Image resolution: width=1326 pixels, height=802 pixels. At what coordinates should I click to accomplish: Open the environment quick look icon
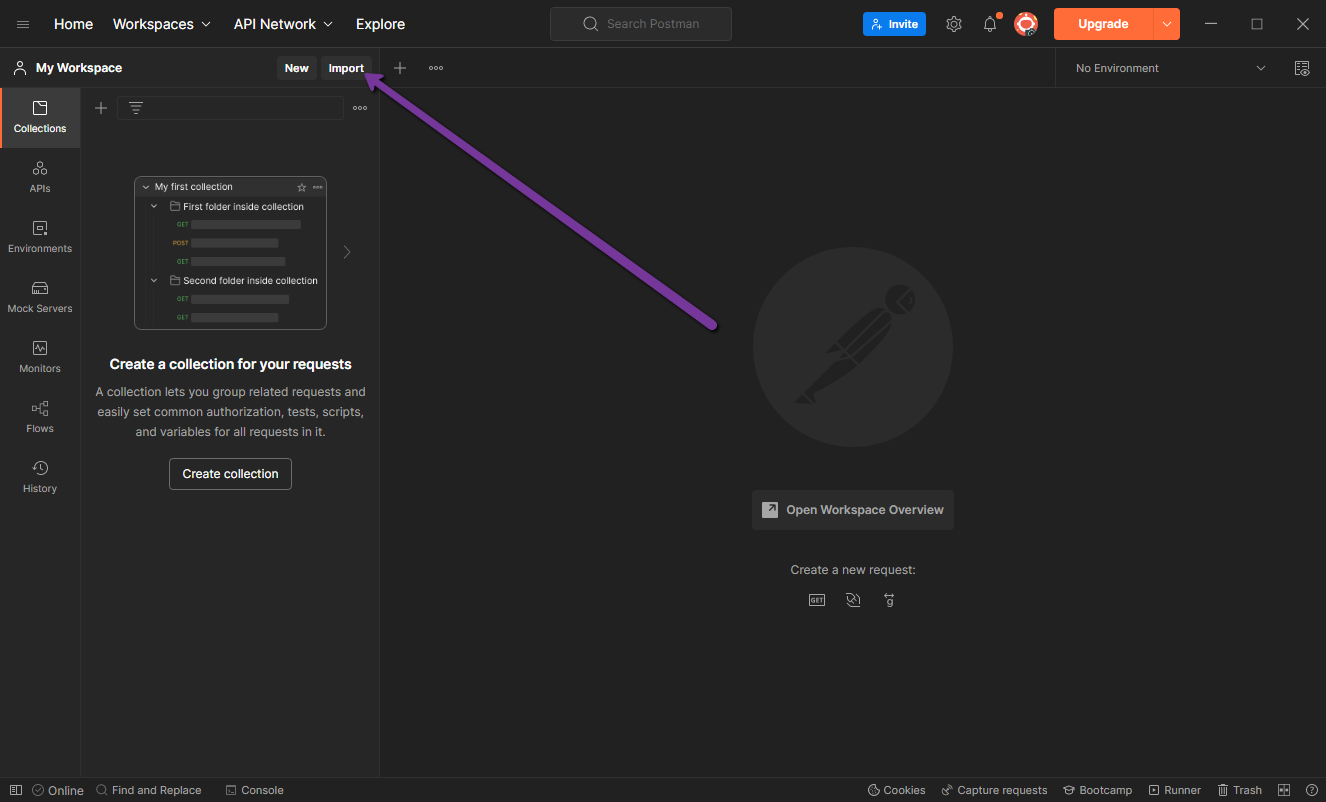click(x=1302, y=68)
